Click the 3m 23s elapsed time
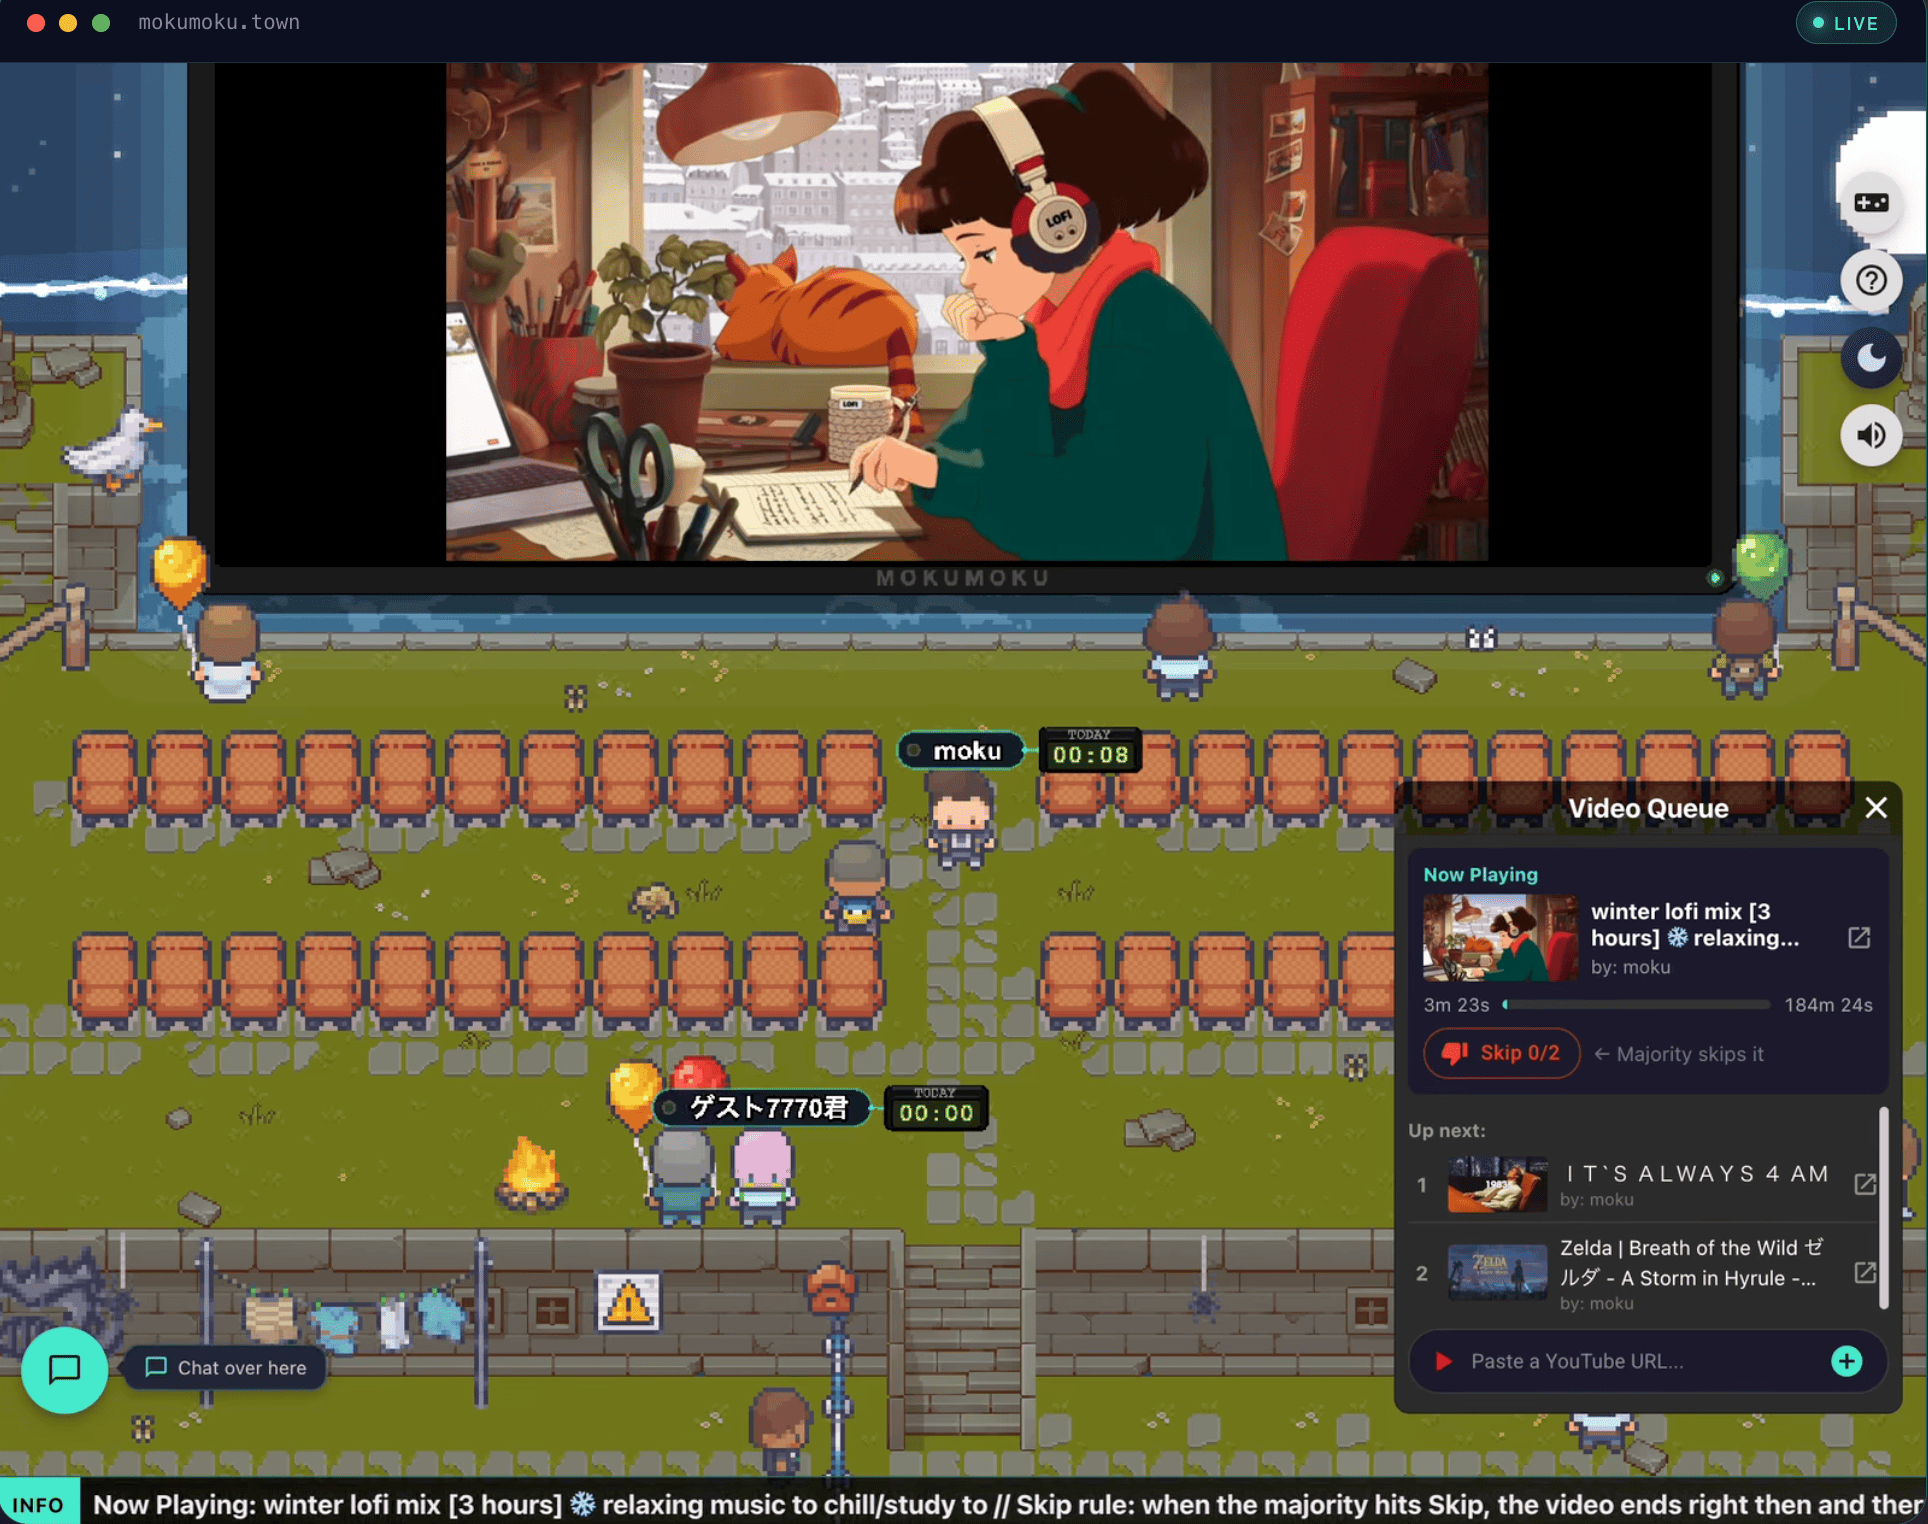This screenshot has height=1524, width=1928. click(x=1456, y=1005)
